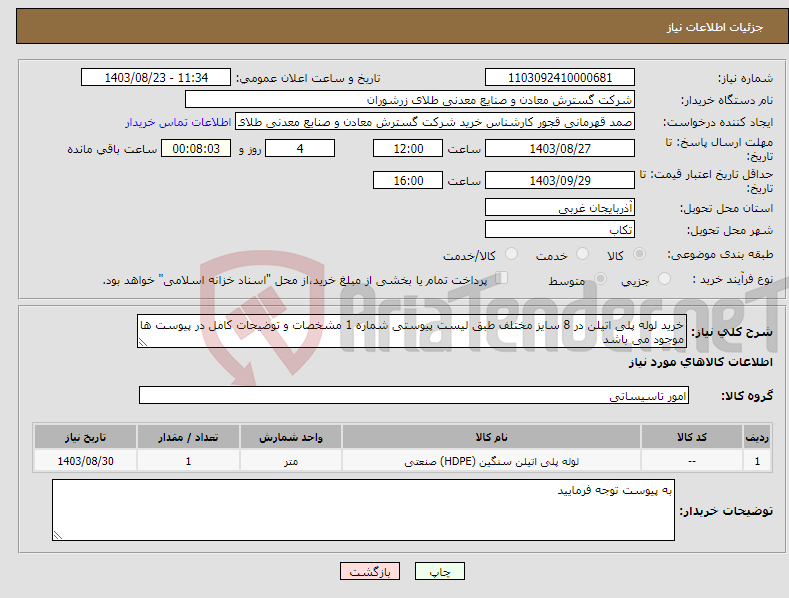This screenshot has height=598, width=789.
Task: Click the شرح کلی نیاز description textarea
Action: [412, 331]
